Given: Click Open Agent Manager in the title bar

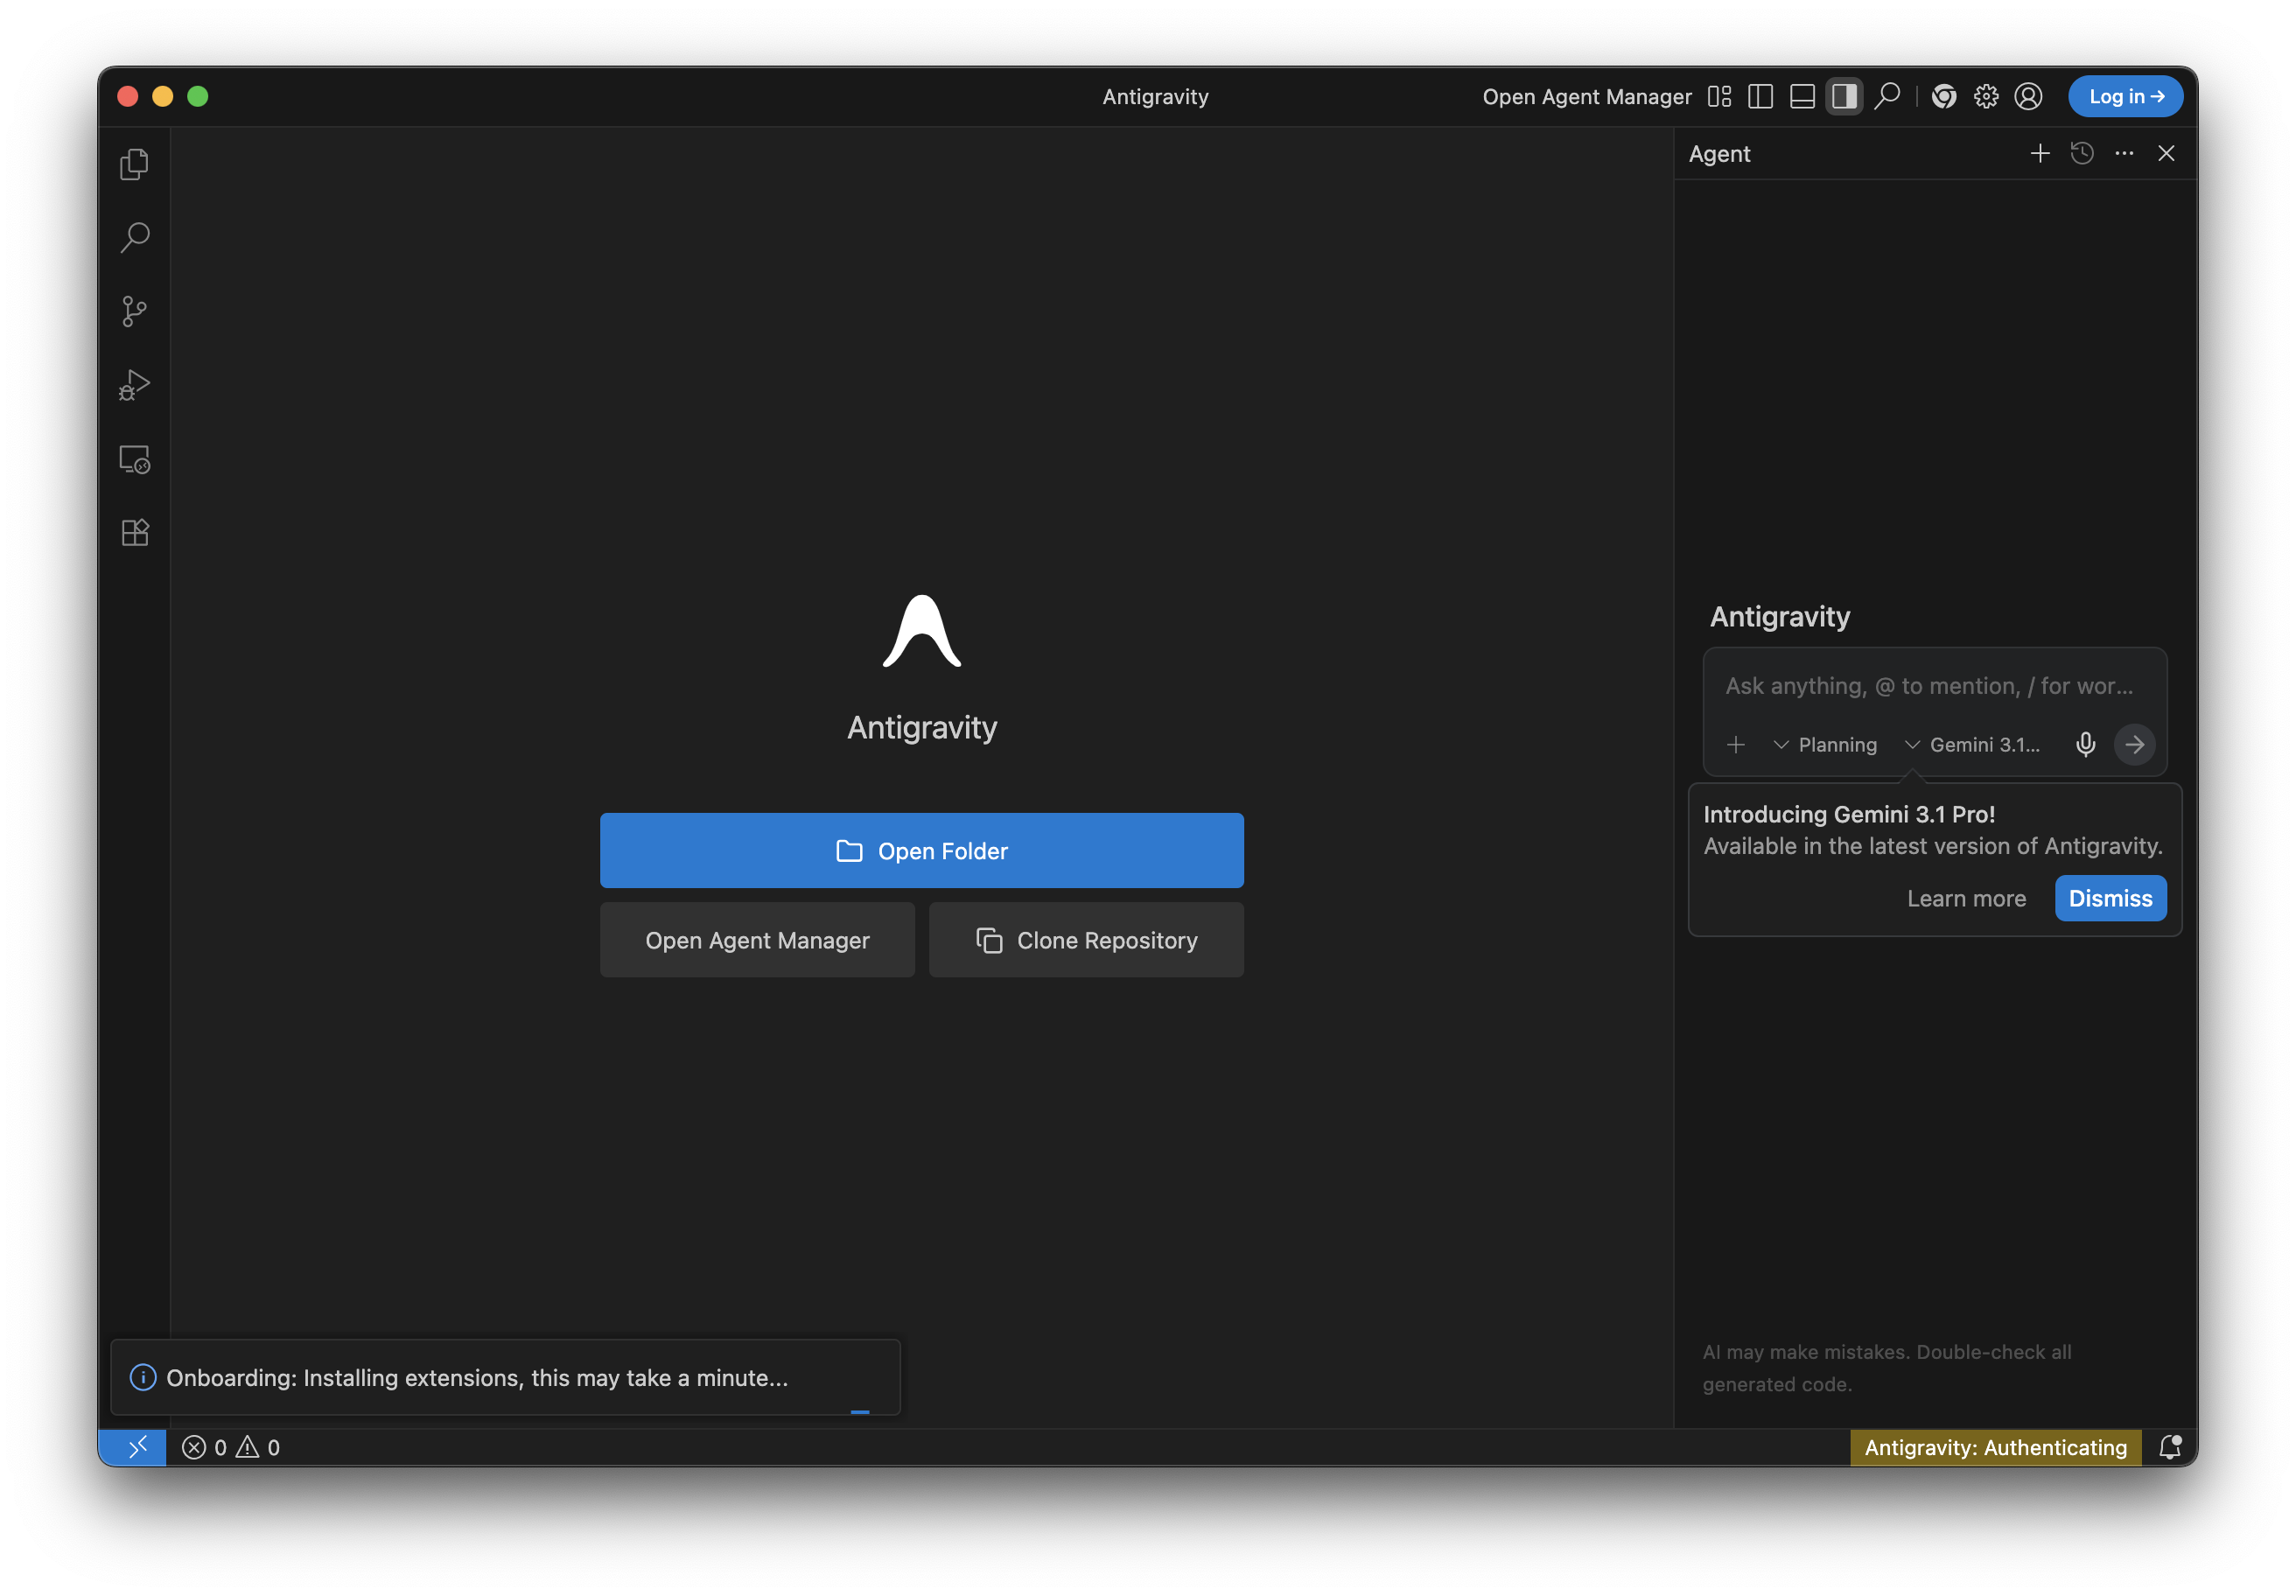Looking at the screenshot, I should pyautogui.click(x=1587, y=96).
